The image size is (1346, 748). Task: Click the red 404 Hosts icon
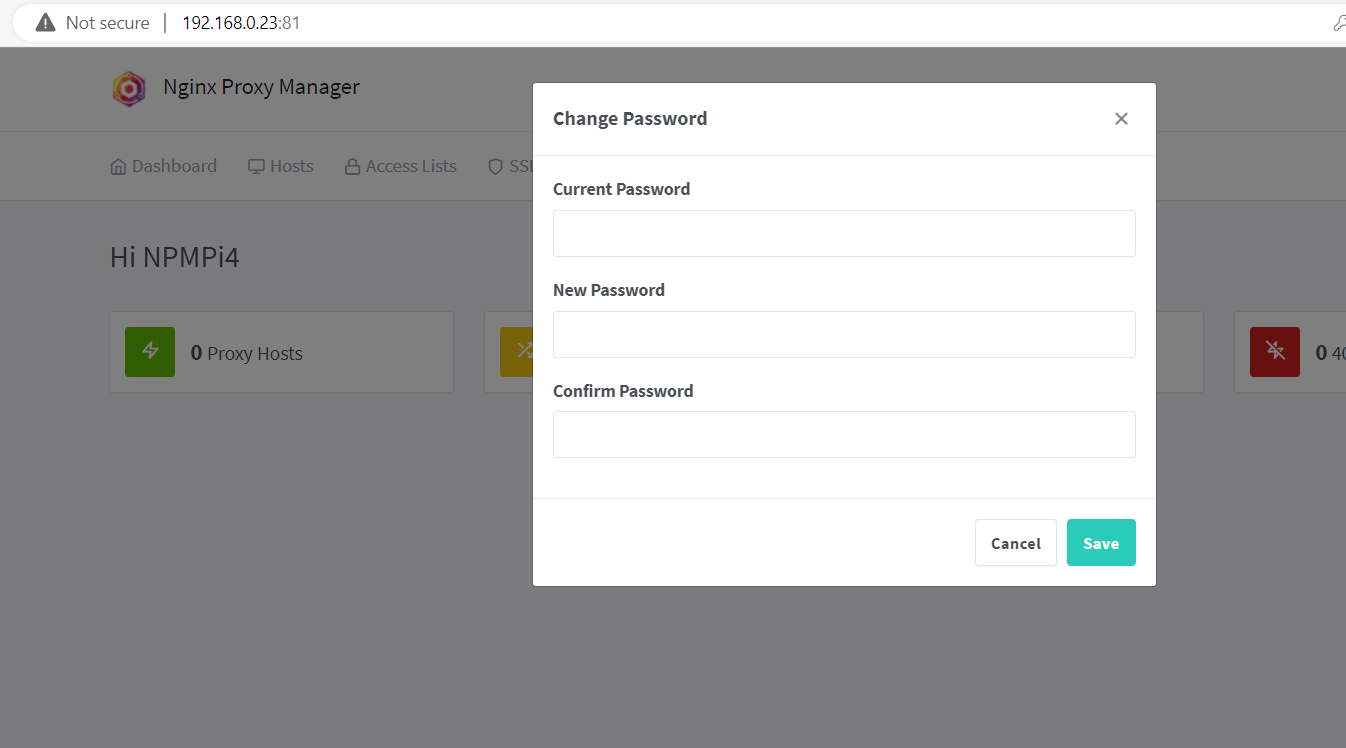coord(1274,352)
